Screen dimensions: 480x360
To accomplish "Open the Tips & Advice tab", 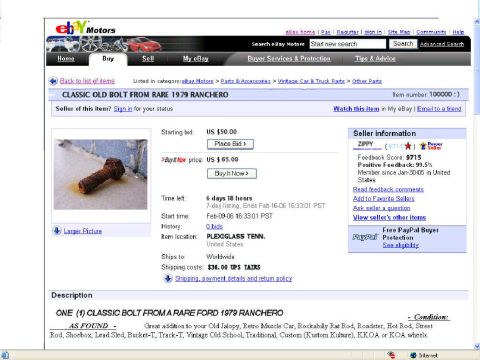I will 375,59.
